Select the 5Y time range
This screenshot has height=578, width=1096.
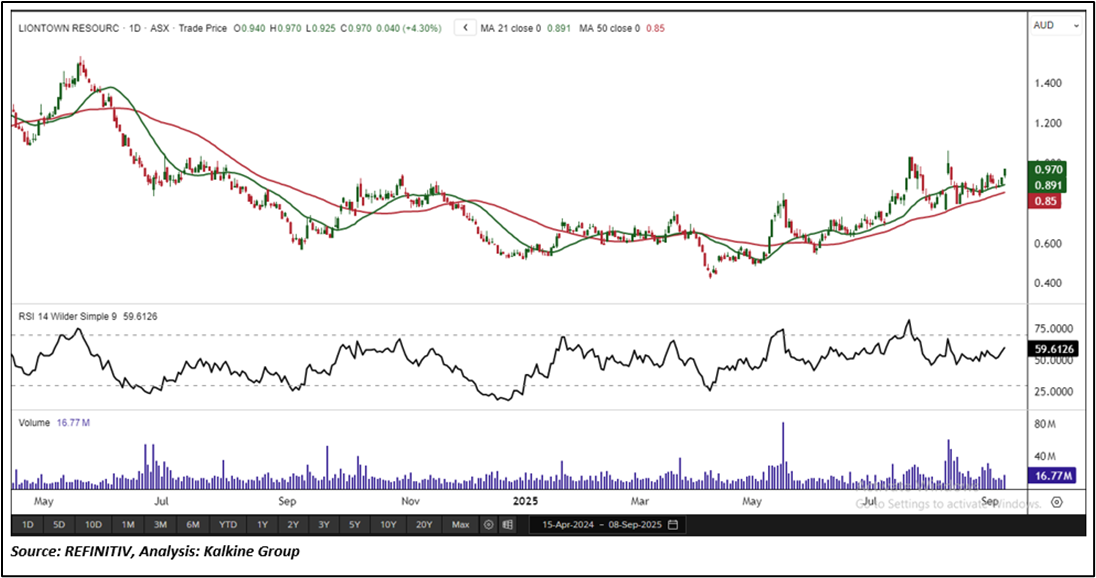(x=354, y=524)
